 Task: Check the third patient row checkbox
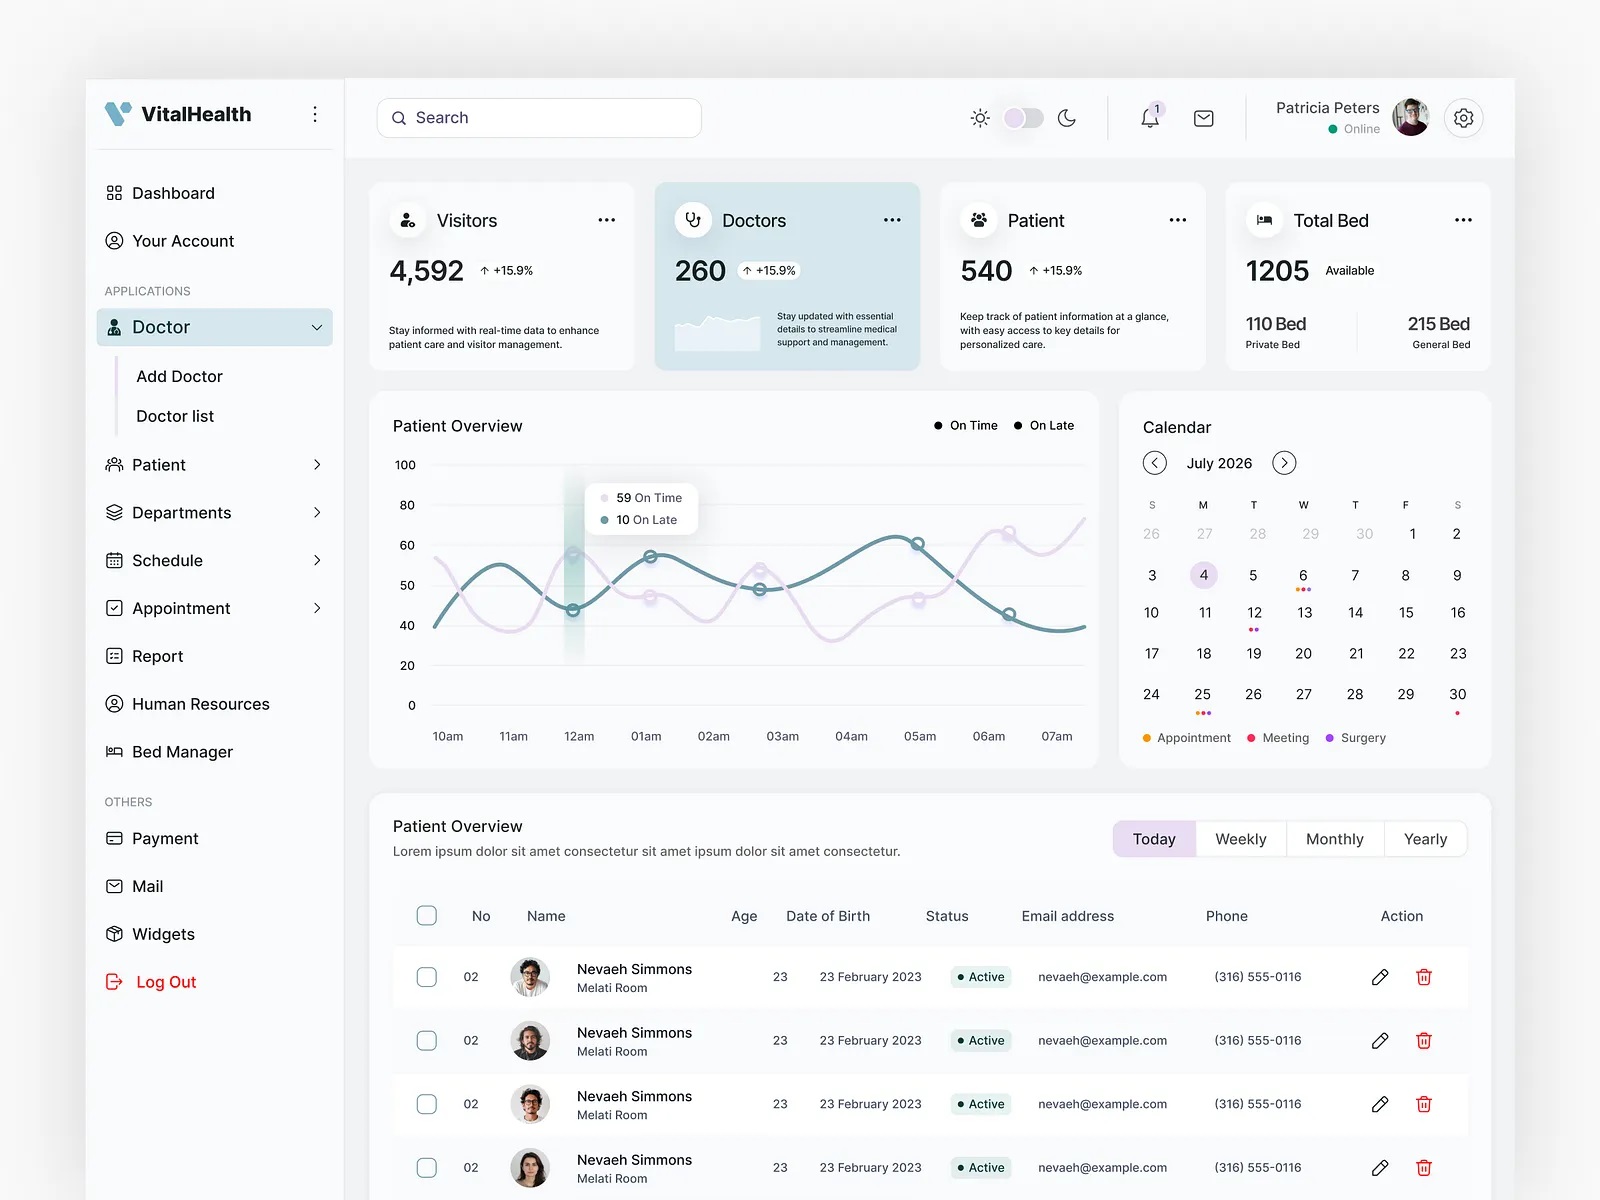pyautogui.click(x=427, y=1104)
